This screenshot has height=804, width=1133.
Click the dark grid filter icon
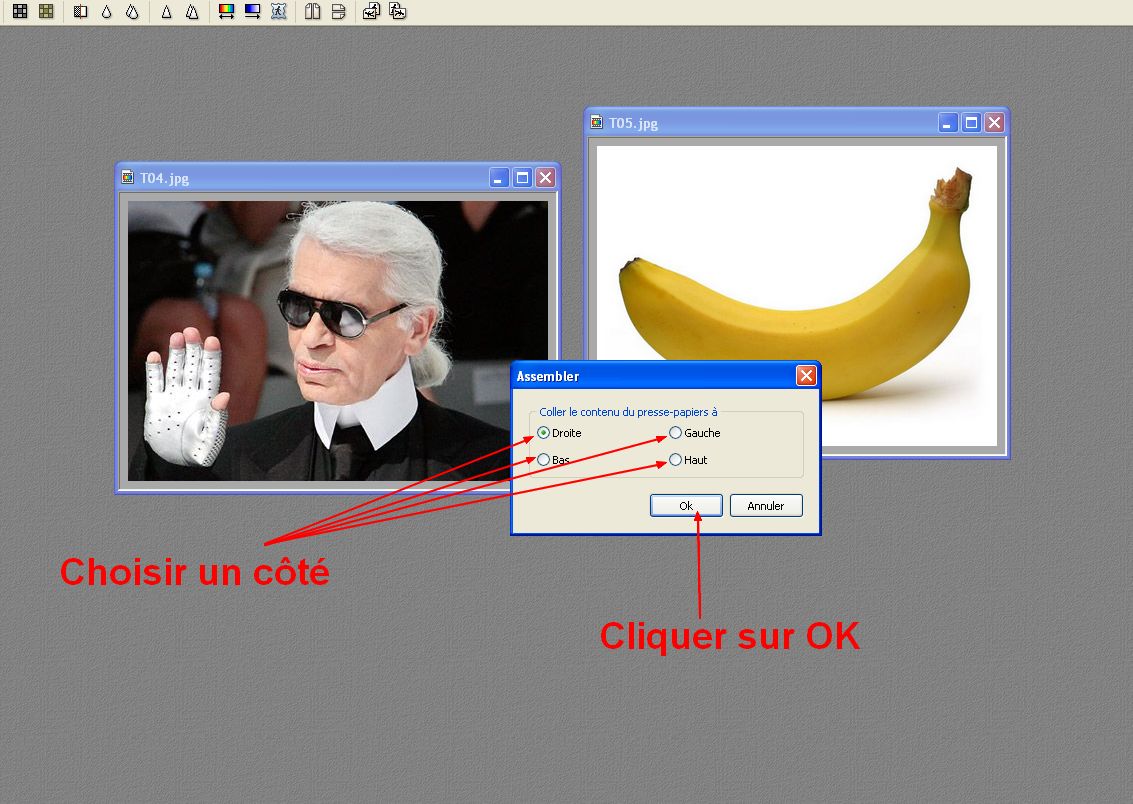coord(20,12)
